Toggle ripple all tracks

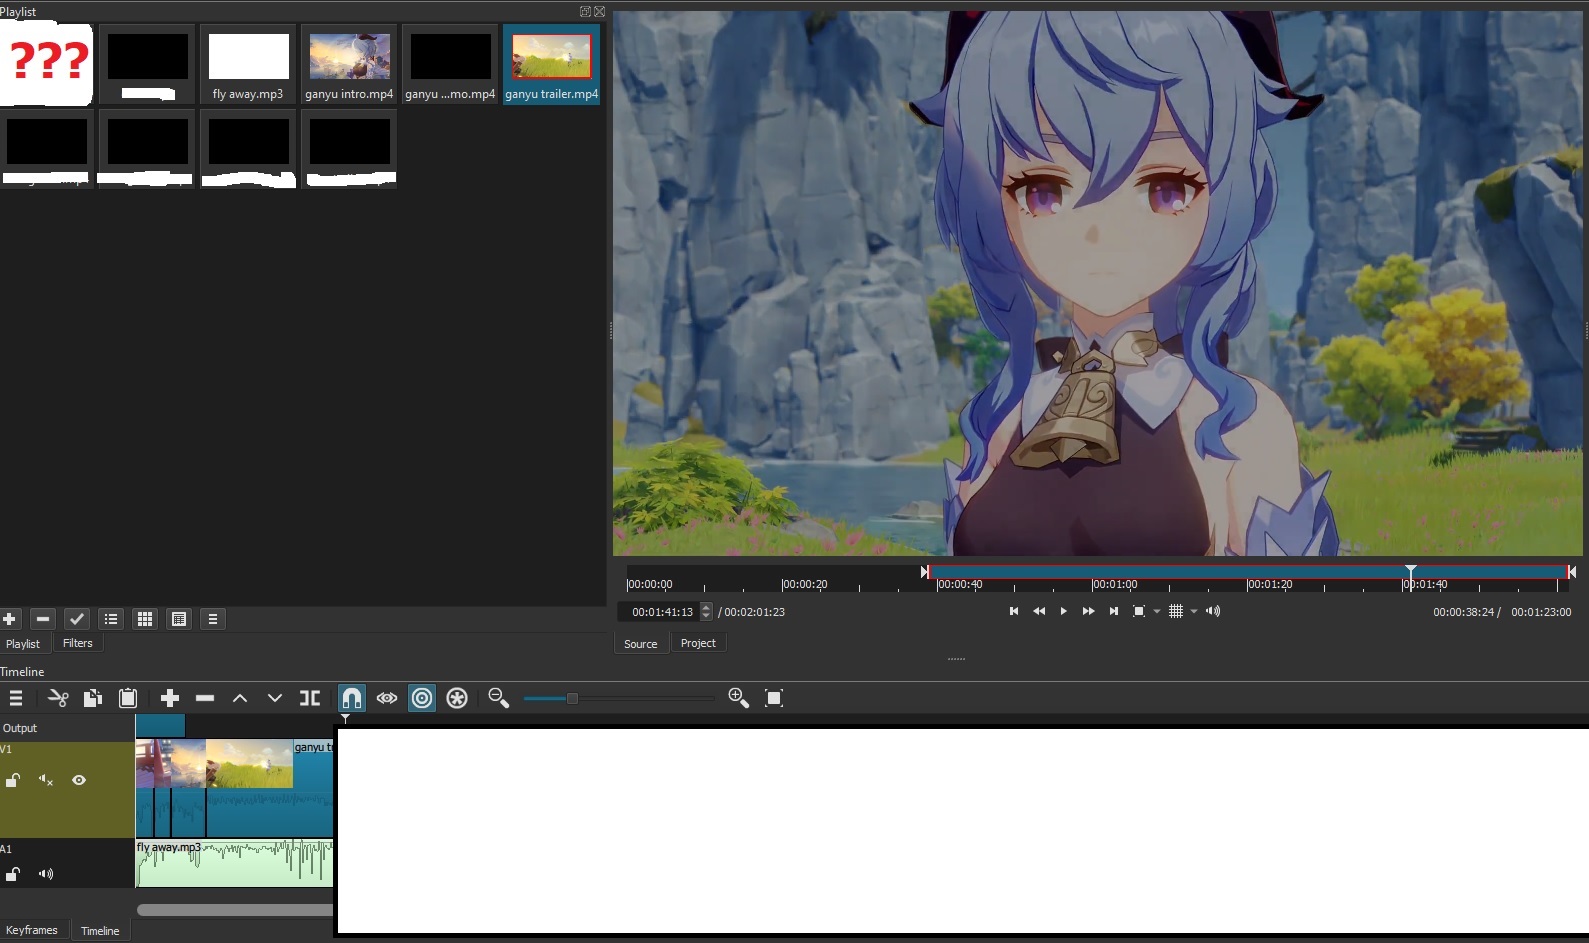[x=457, y=698]
